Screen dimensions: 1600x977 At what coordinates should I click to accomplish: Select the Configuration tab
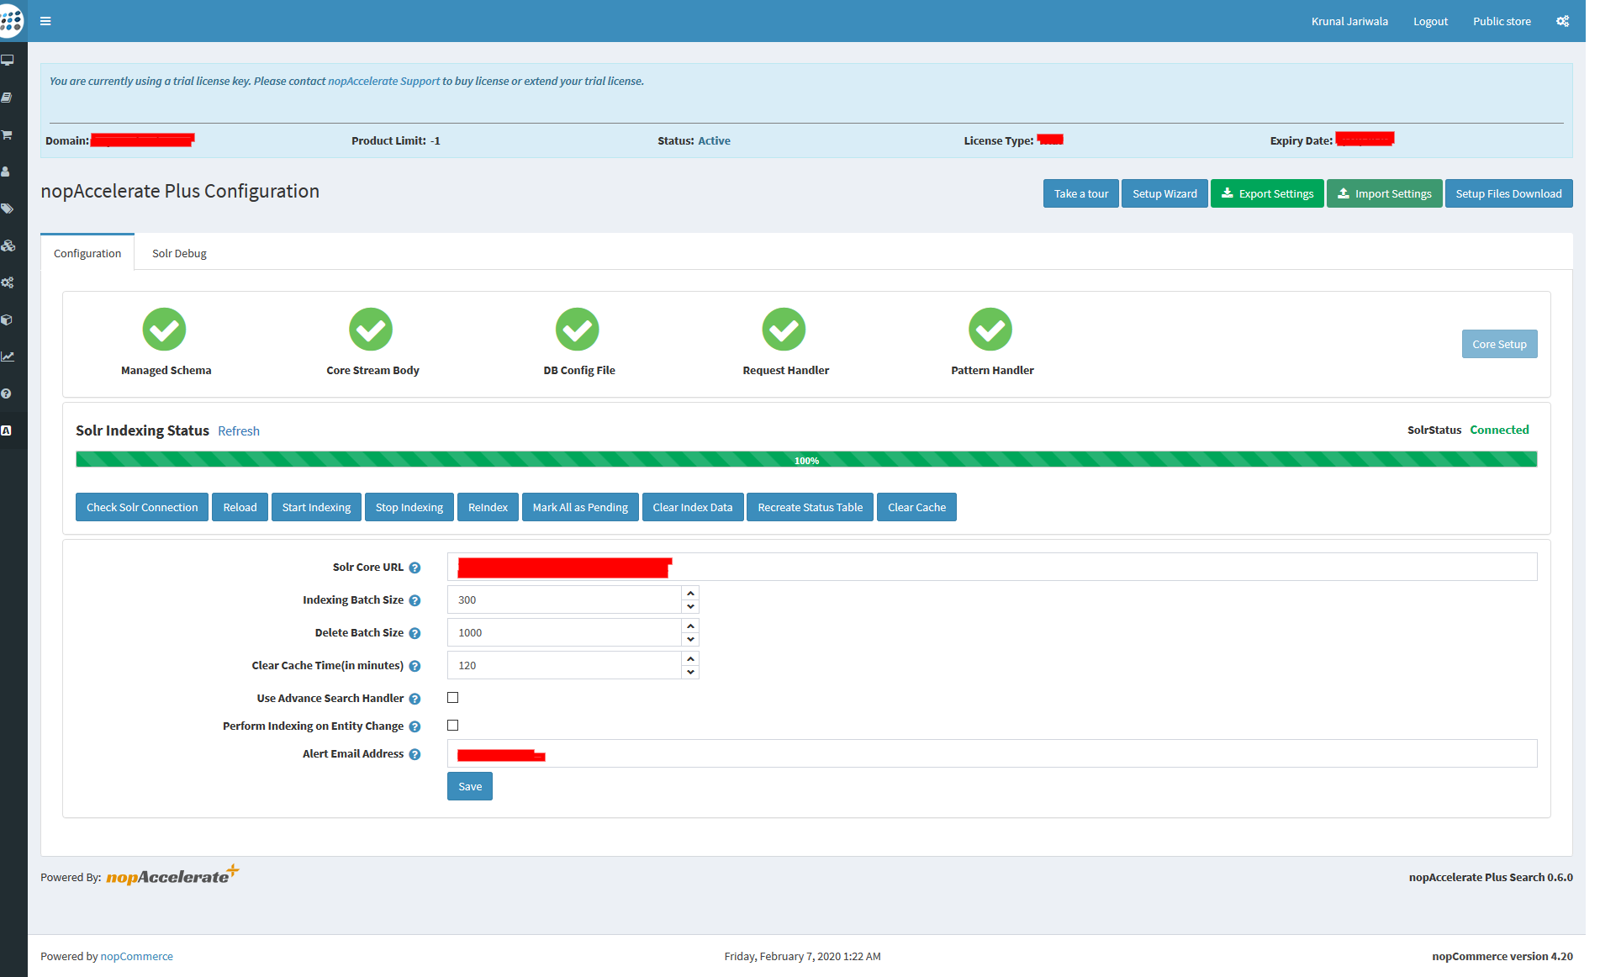(87, 254)
